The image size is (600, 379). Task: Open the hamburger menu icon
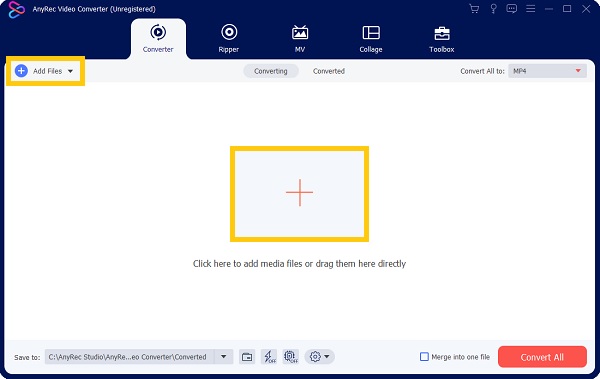530,9
